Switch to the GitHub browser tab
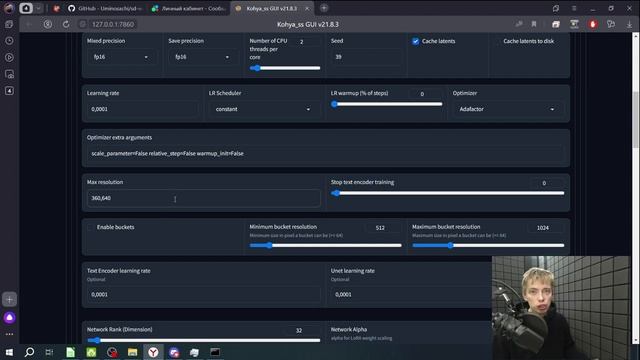The height and width of the screenshot is (360, 640). point(105,8)
